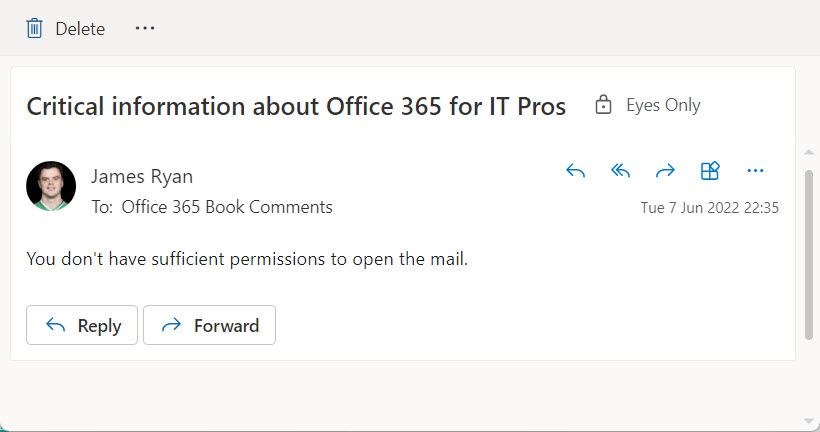Open the apps add-in icon
This screenshot has width=820, height=432.
(710, 170)
